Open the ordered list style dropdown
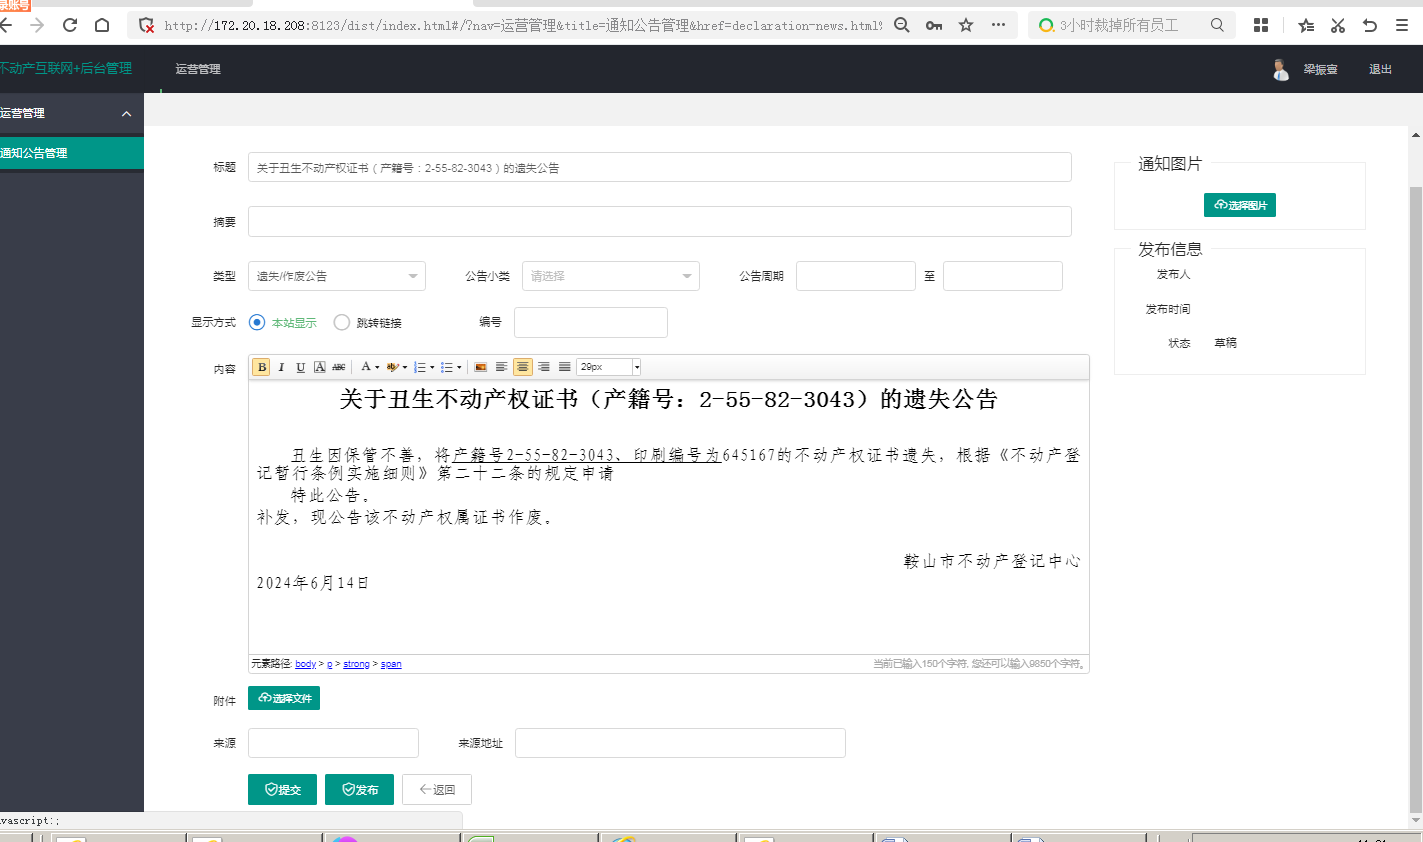1423x842 pixels. click(432, 368)
